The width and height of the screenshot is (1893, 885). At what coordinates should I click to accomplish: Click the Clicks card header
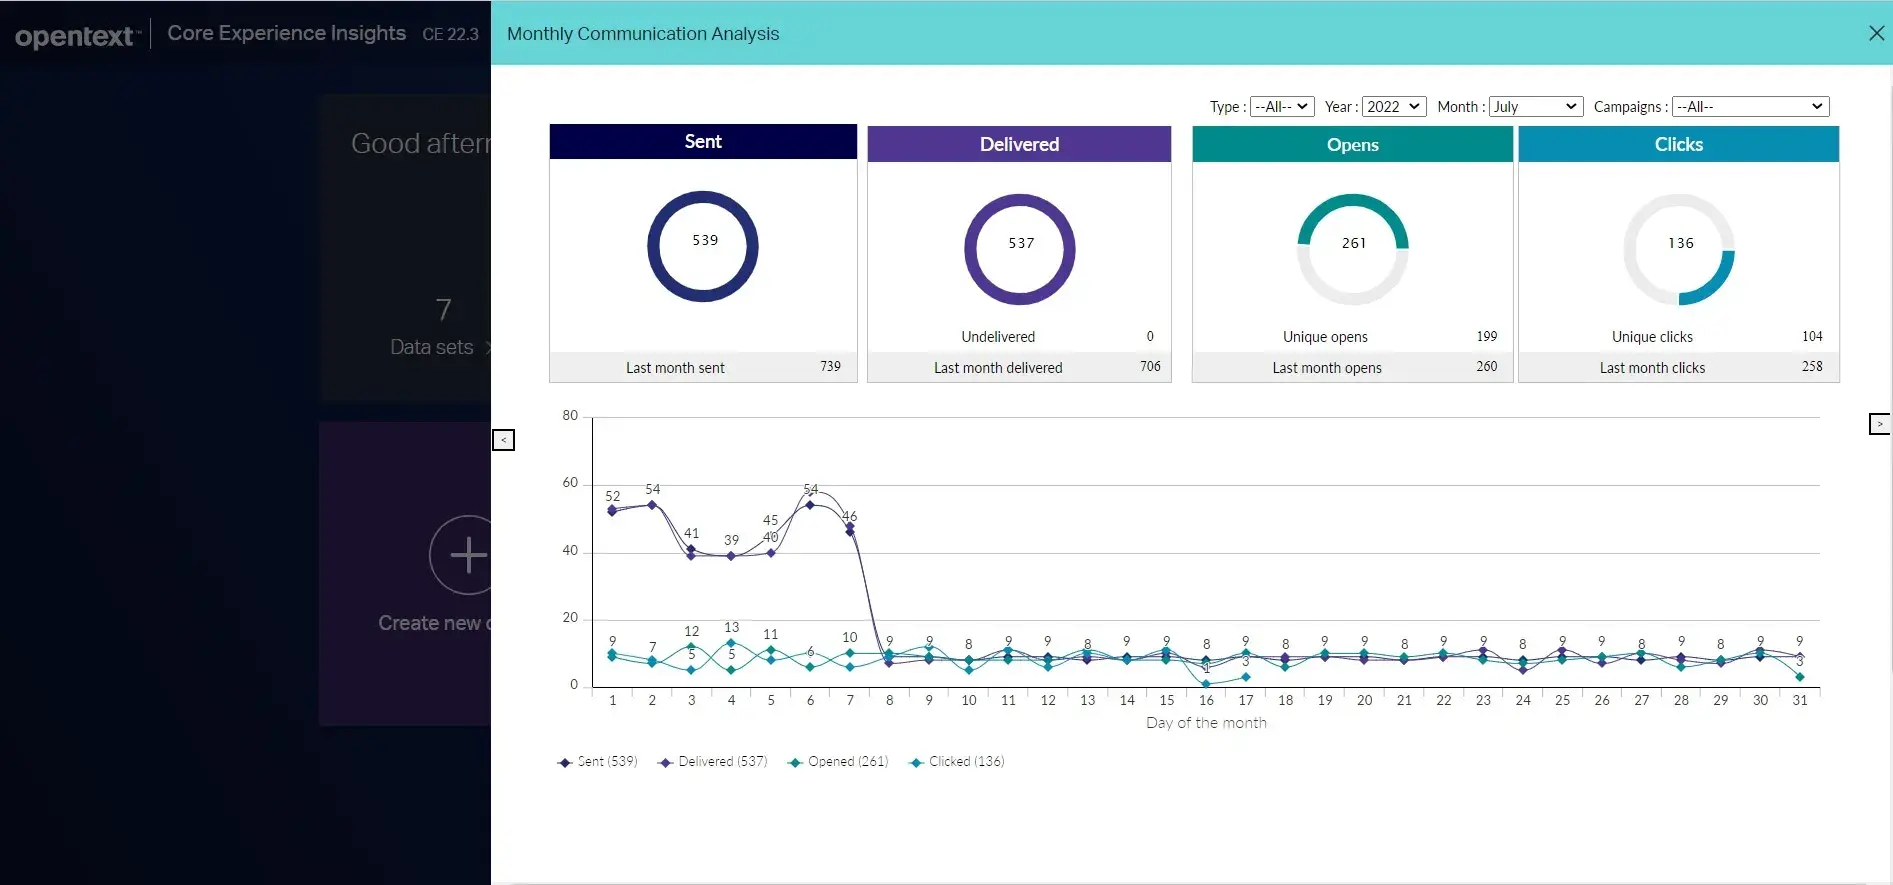[1679, 144]
